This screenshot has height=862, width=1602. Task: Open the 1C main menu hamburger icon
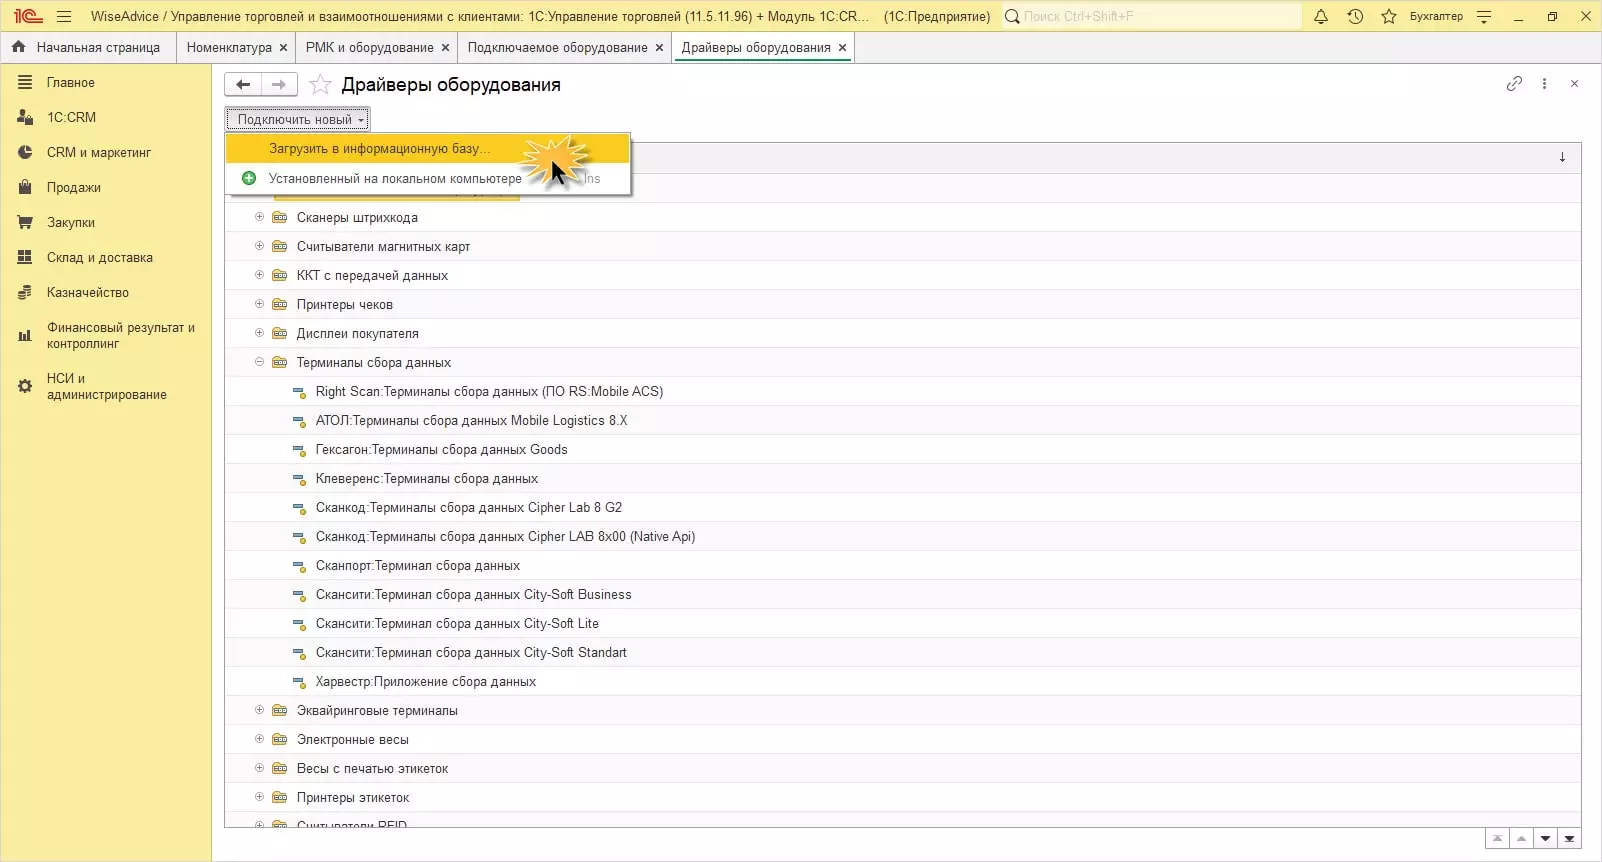64,16
